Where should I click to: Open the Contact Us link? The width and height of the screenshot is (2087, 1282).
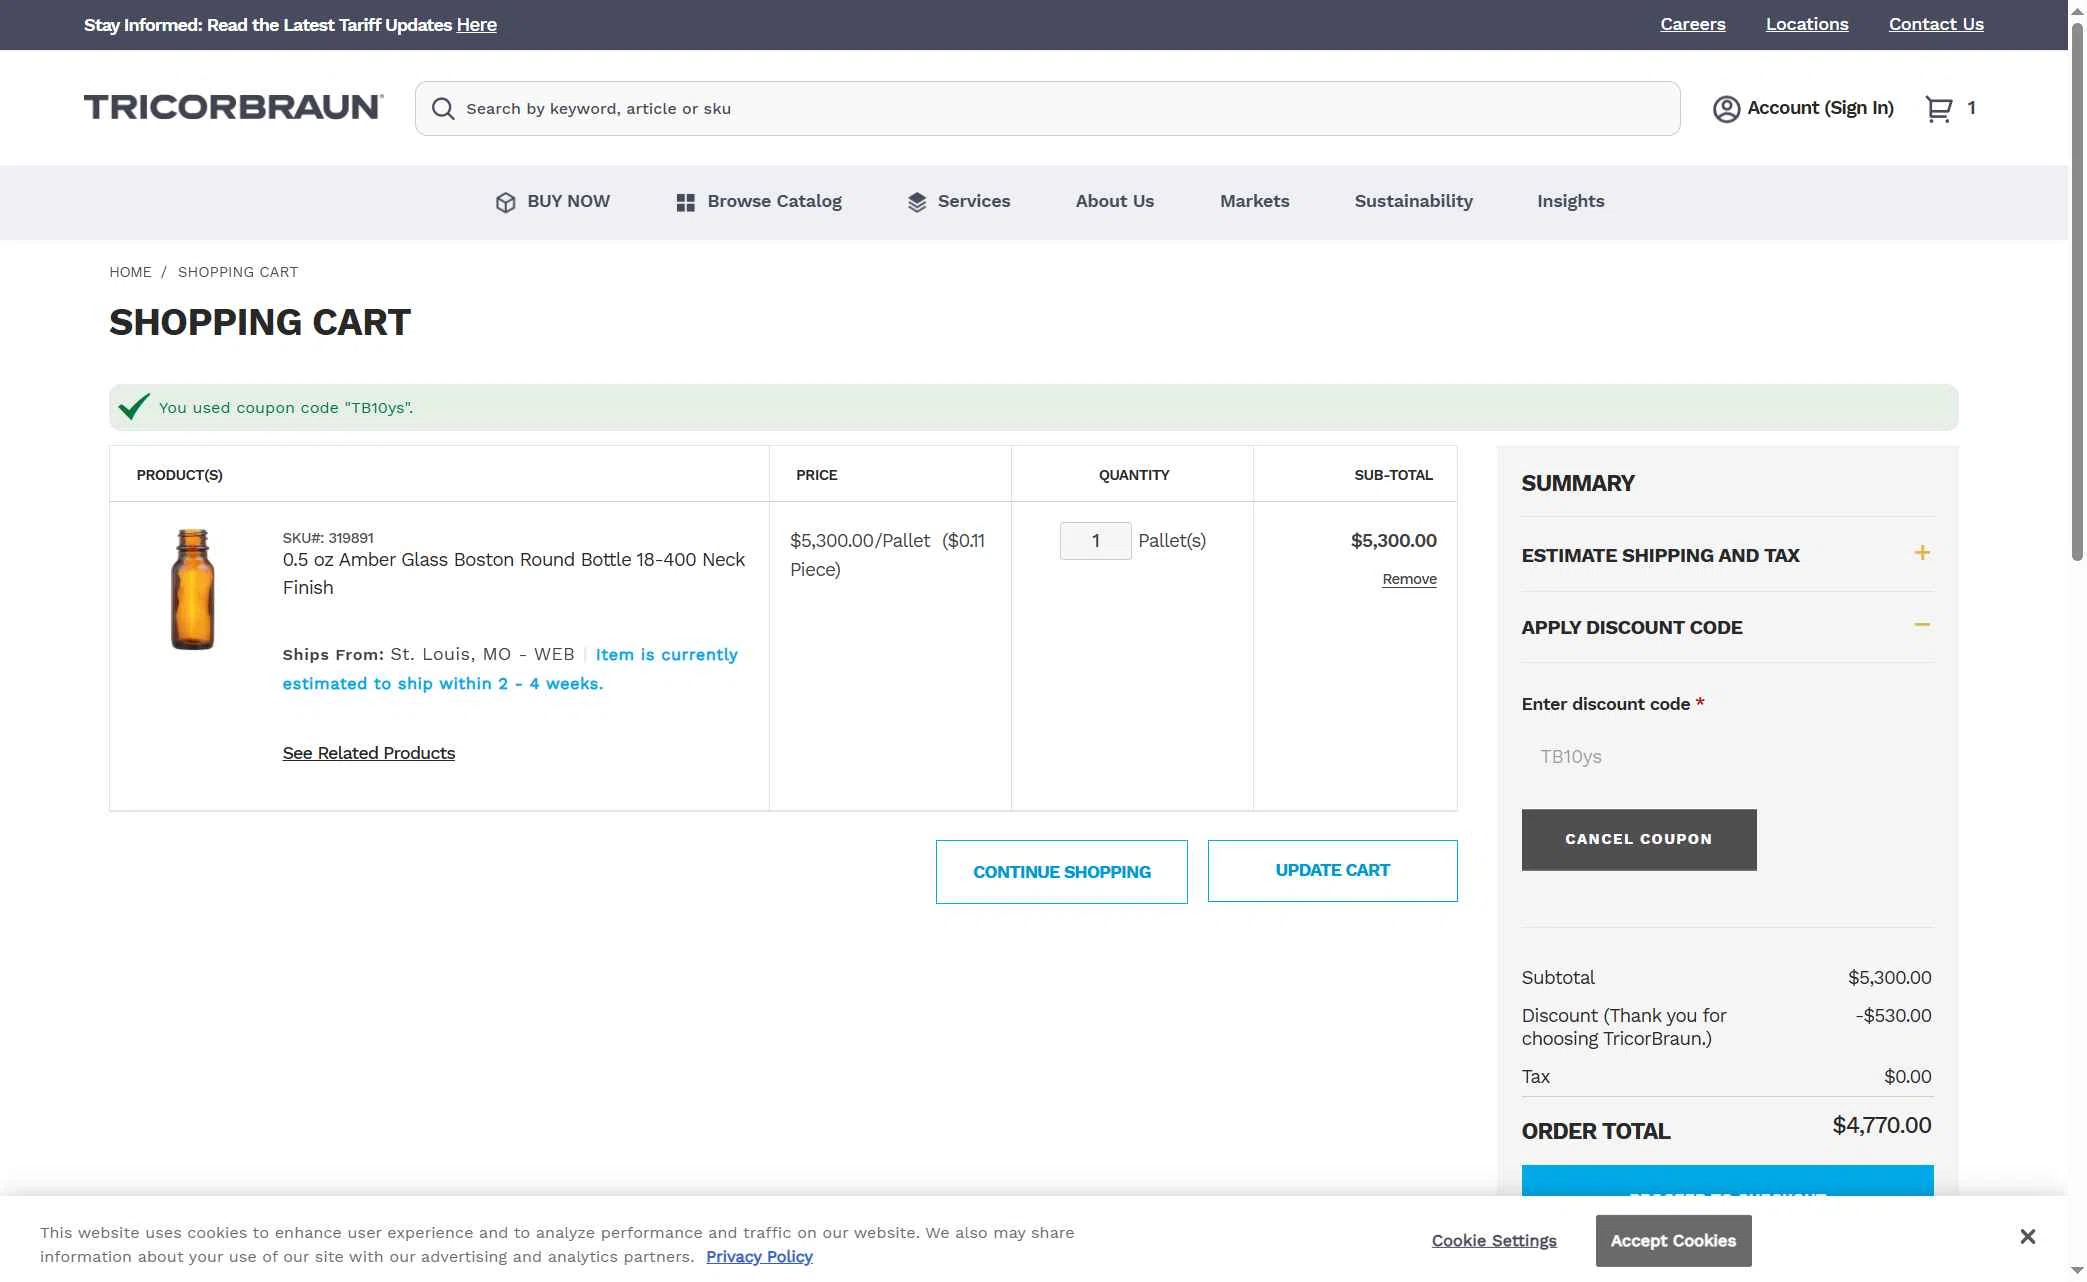(1935, 24)
